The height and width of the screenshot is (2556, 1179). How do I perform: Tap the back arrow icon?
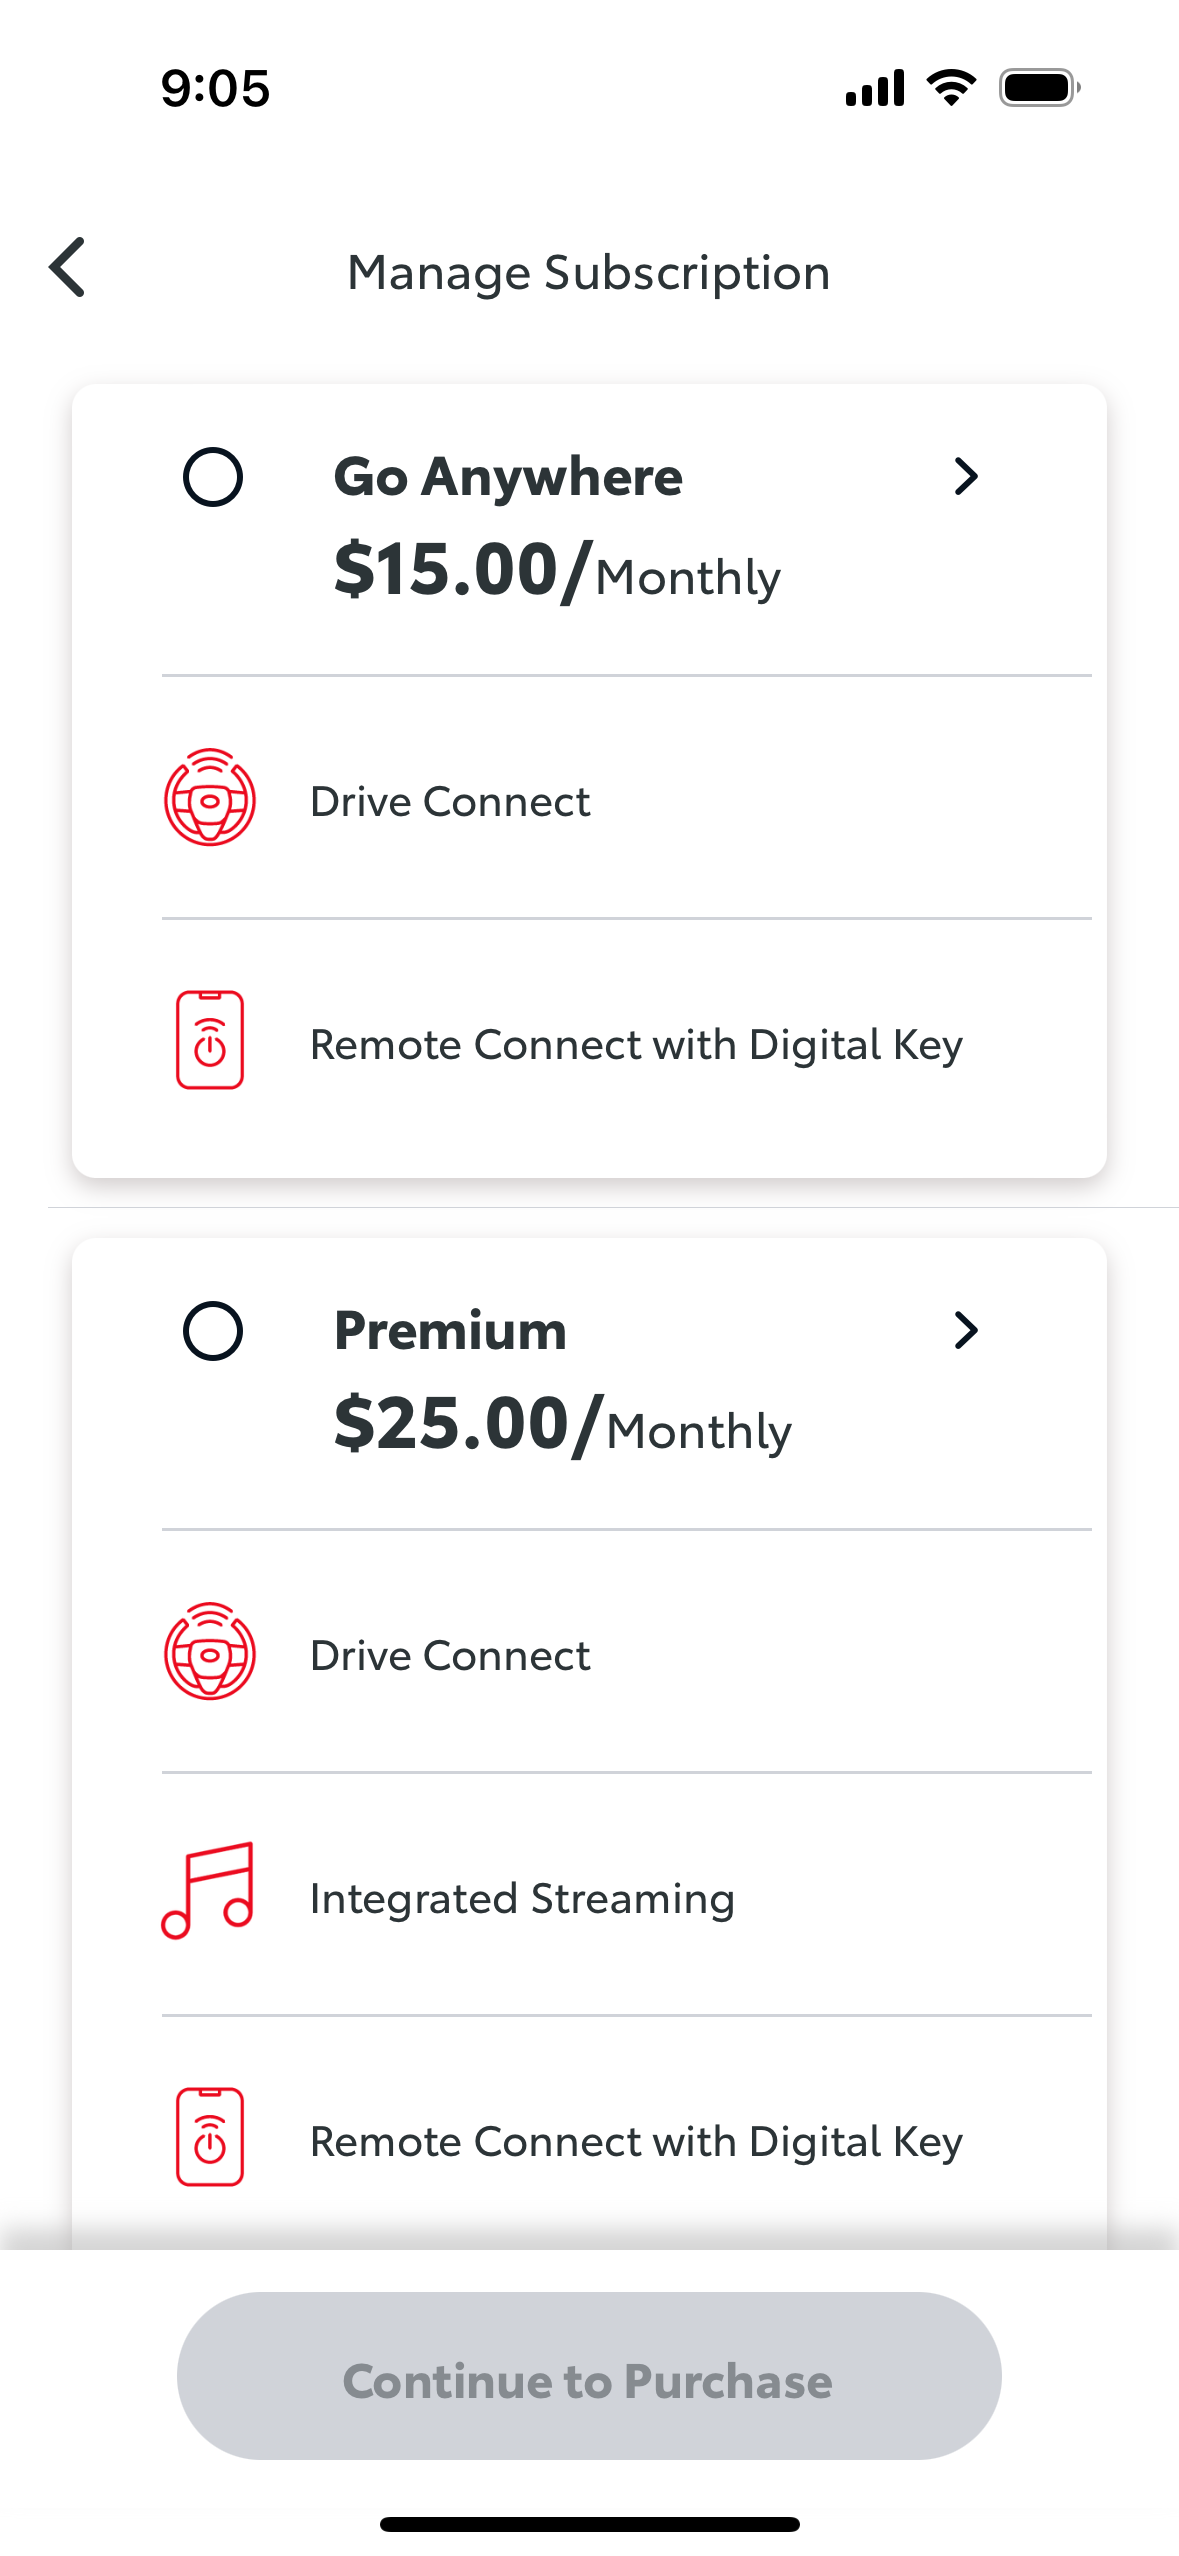pos(67,268)
